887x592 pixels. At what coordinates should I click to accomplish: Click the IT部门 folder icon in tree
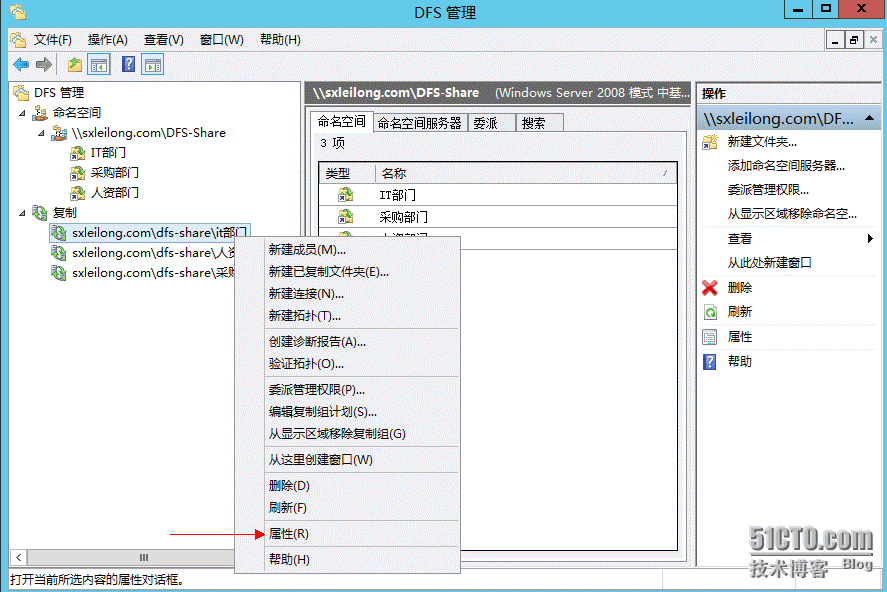[x=77, y=153]
